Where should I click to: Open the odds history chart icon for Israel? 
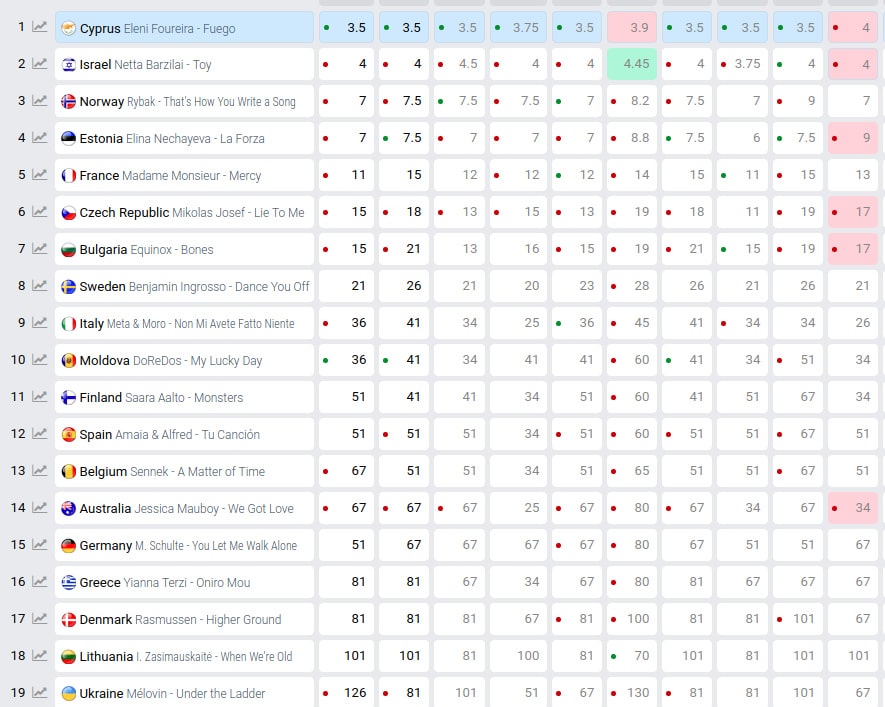[x=40, y=64]
